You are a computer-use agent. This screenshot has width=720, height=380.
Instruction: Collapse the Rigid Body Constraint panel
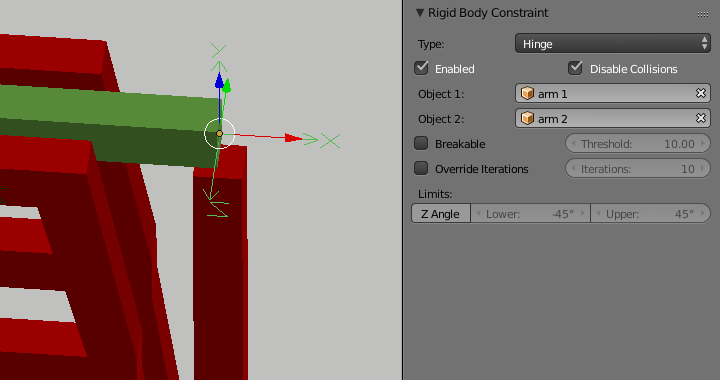[x=420, y=13]
